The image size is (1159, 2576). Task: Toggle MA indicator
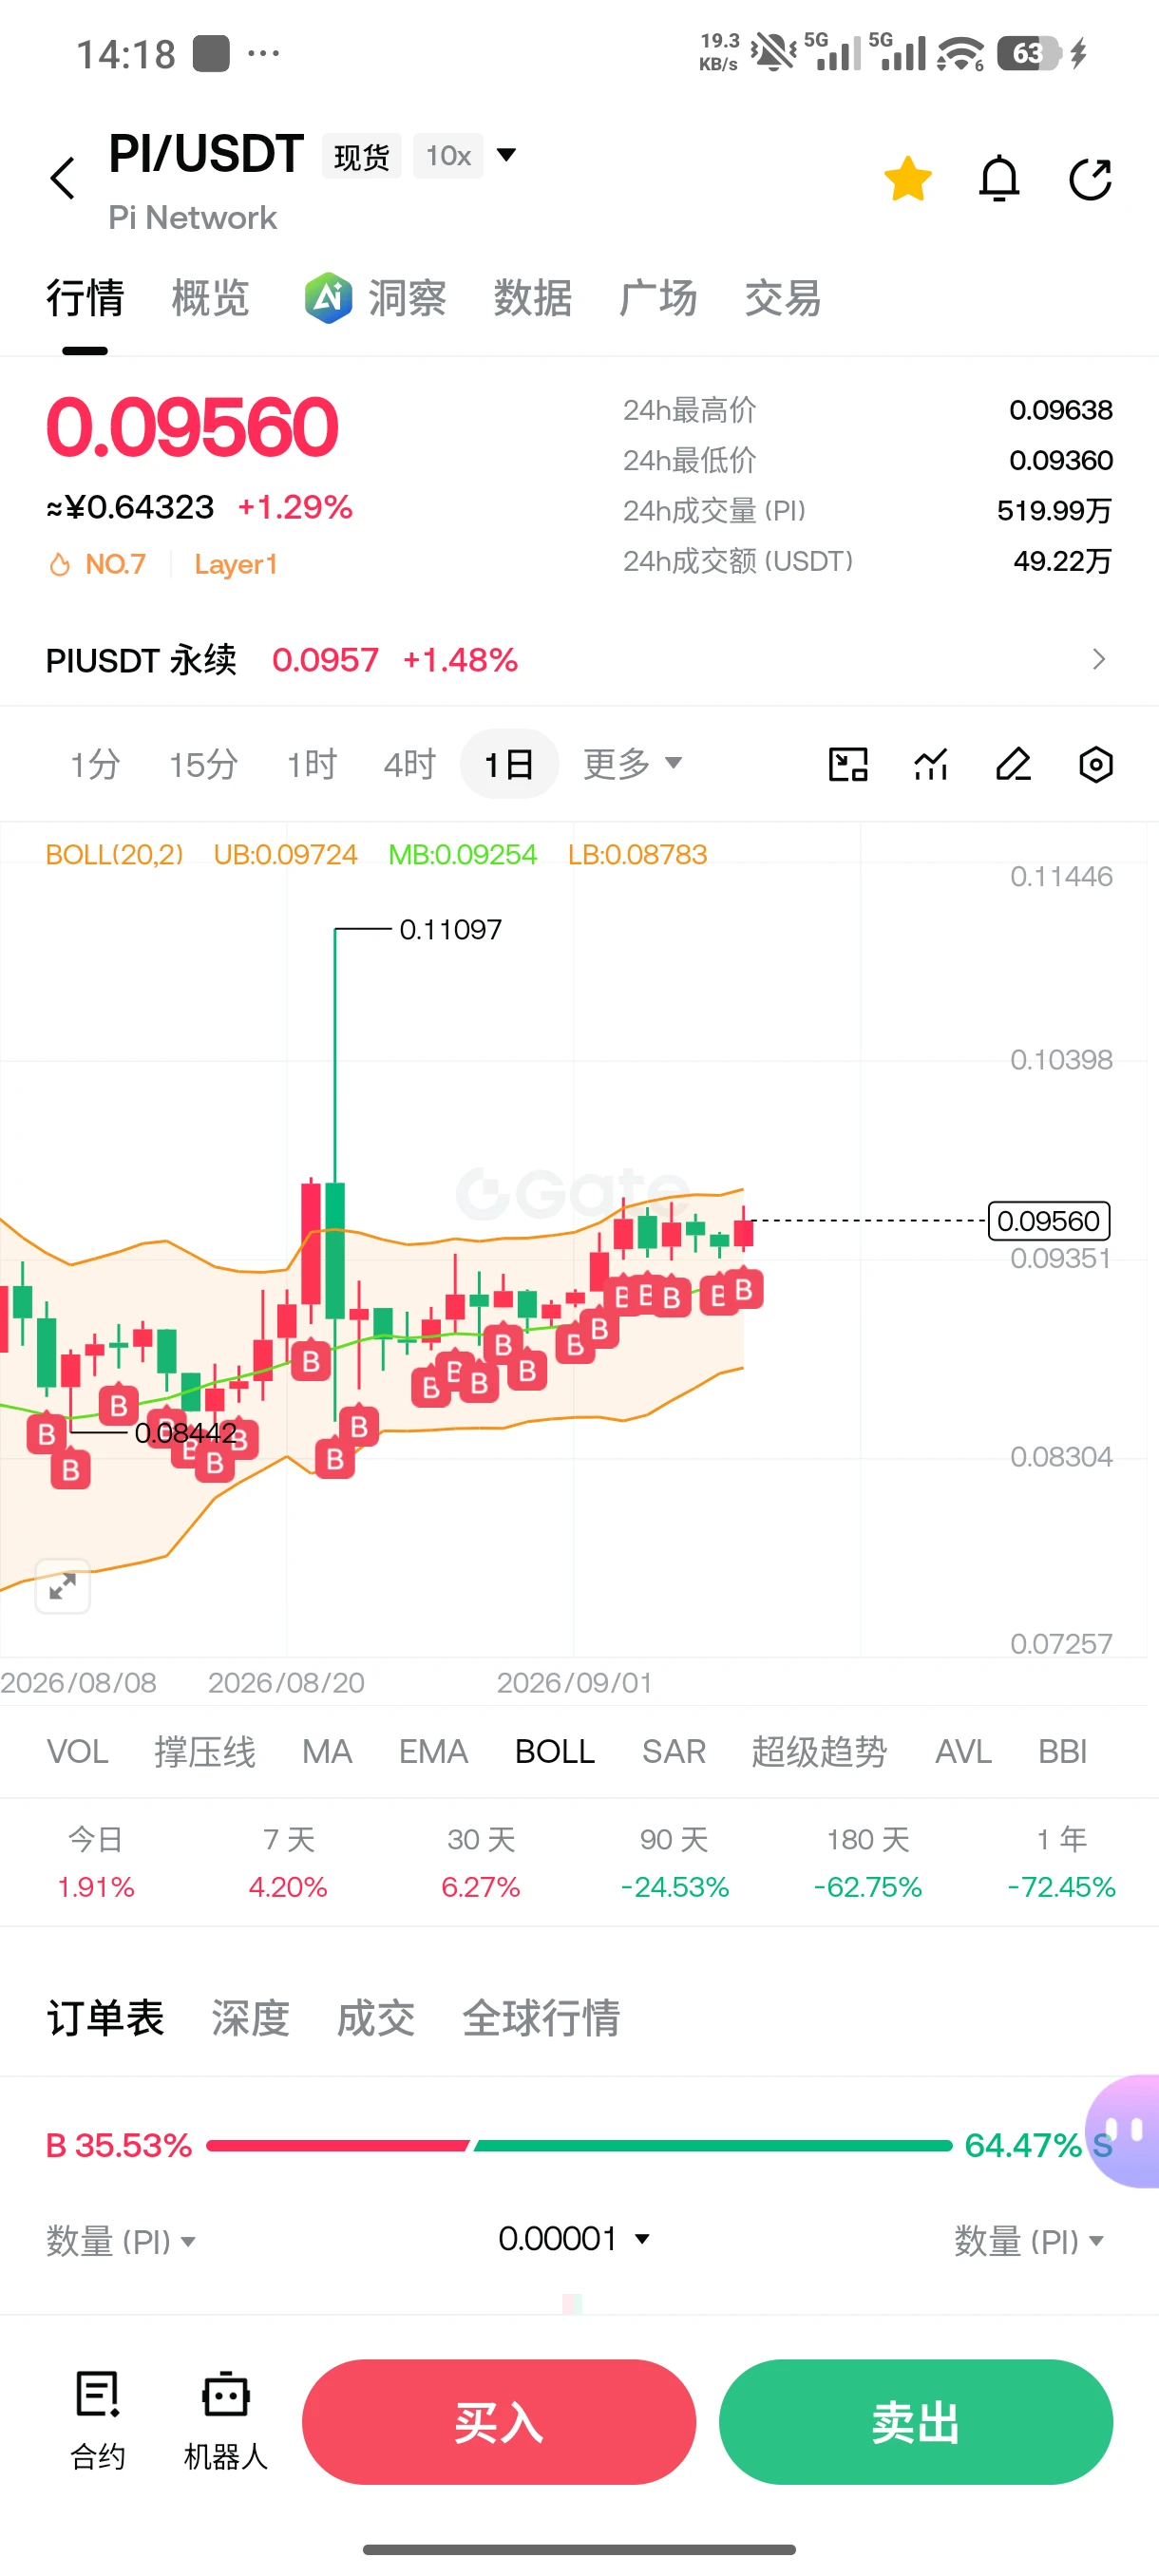point(327,1752)
